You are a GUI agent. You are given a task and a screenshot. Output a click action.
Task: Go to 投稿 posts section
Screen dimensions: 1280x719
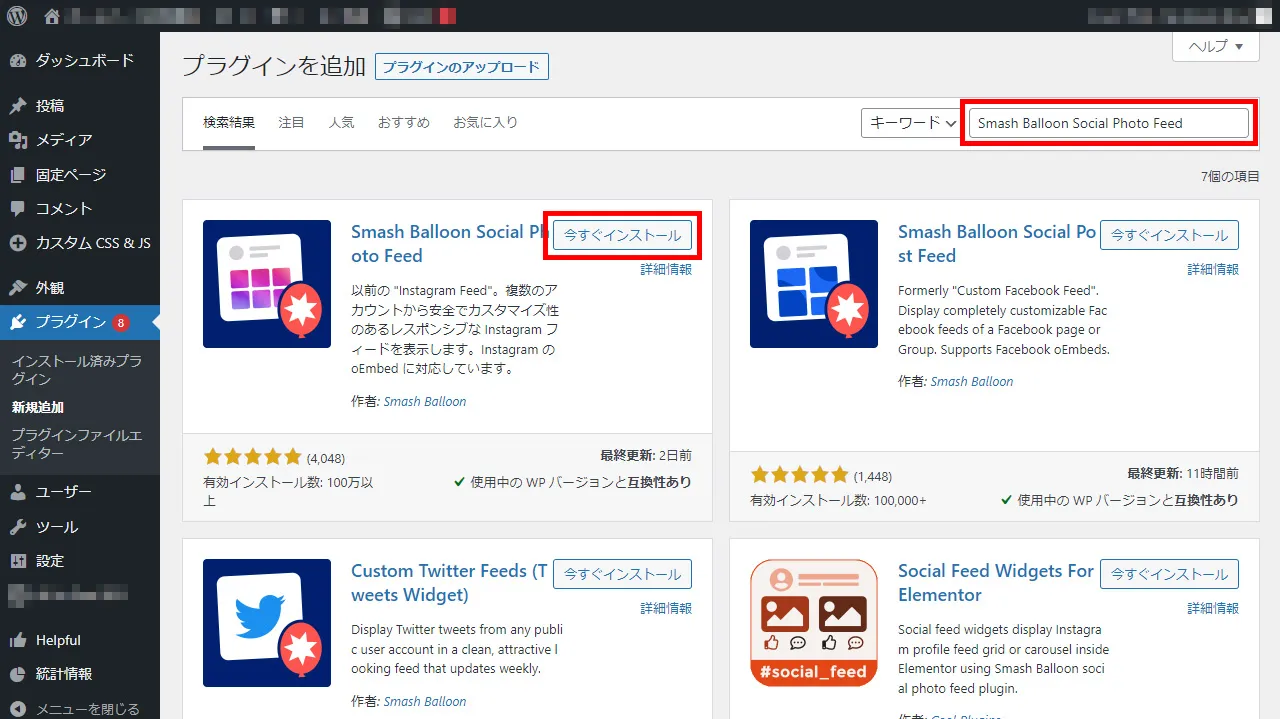pos(50,106)
